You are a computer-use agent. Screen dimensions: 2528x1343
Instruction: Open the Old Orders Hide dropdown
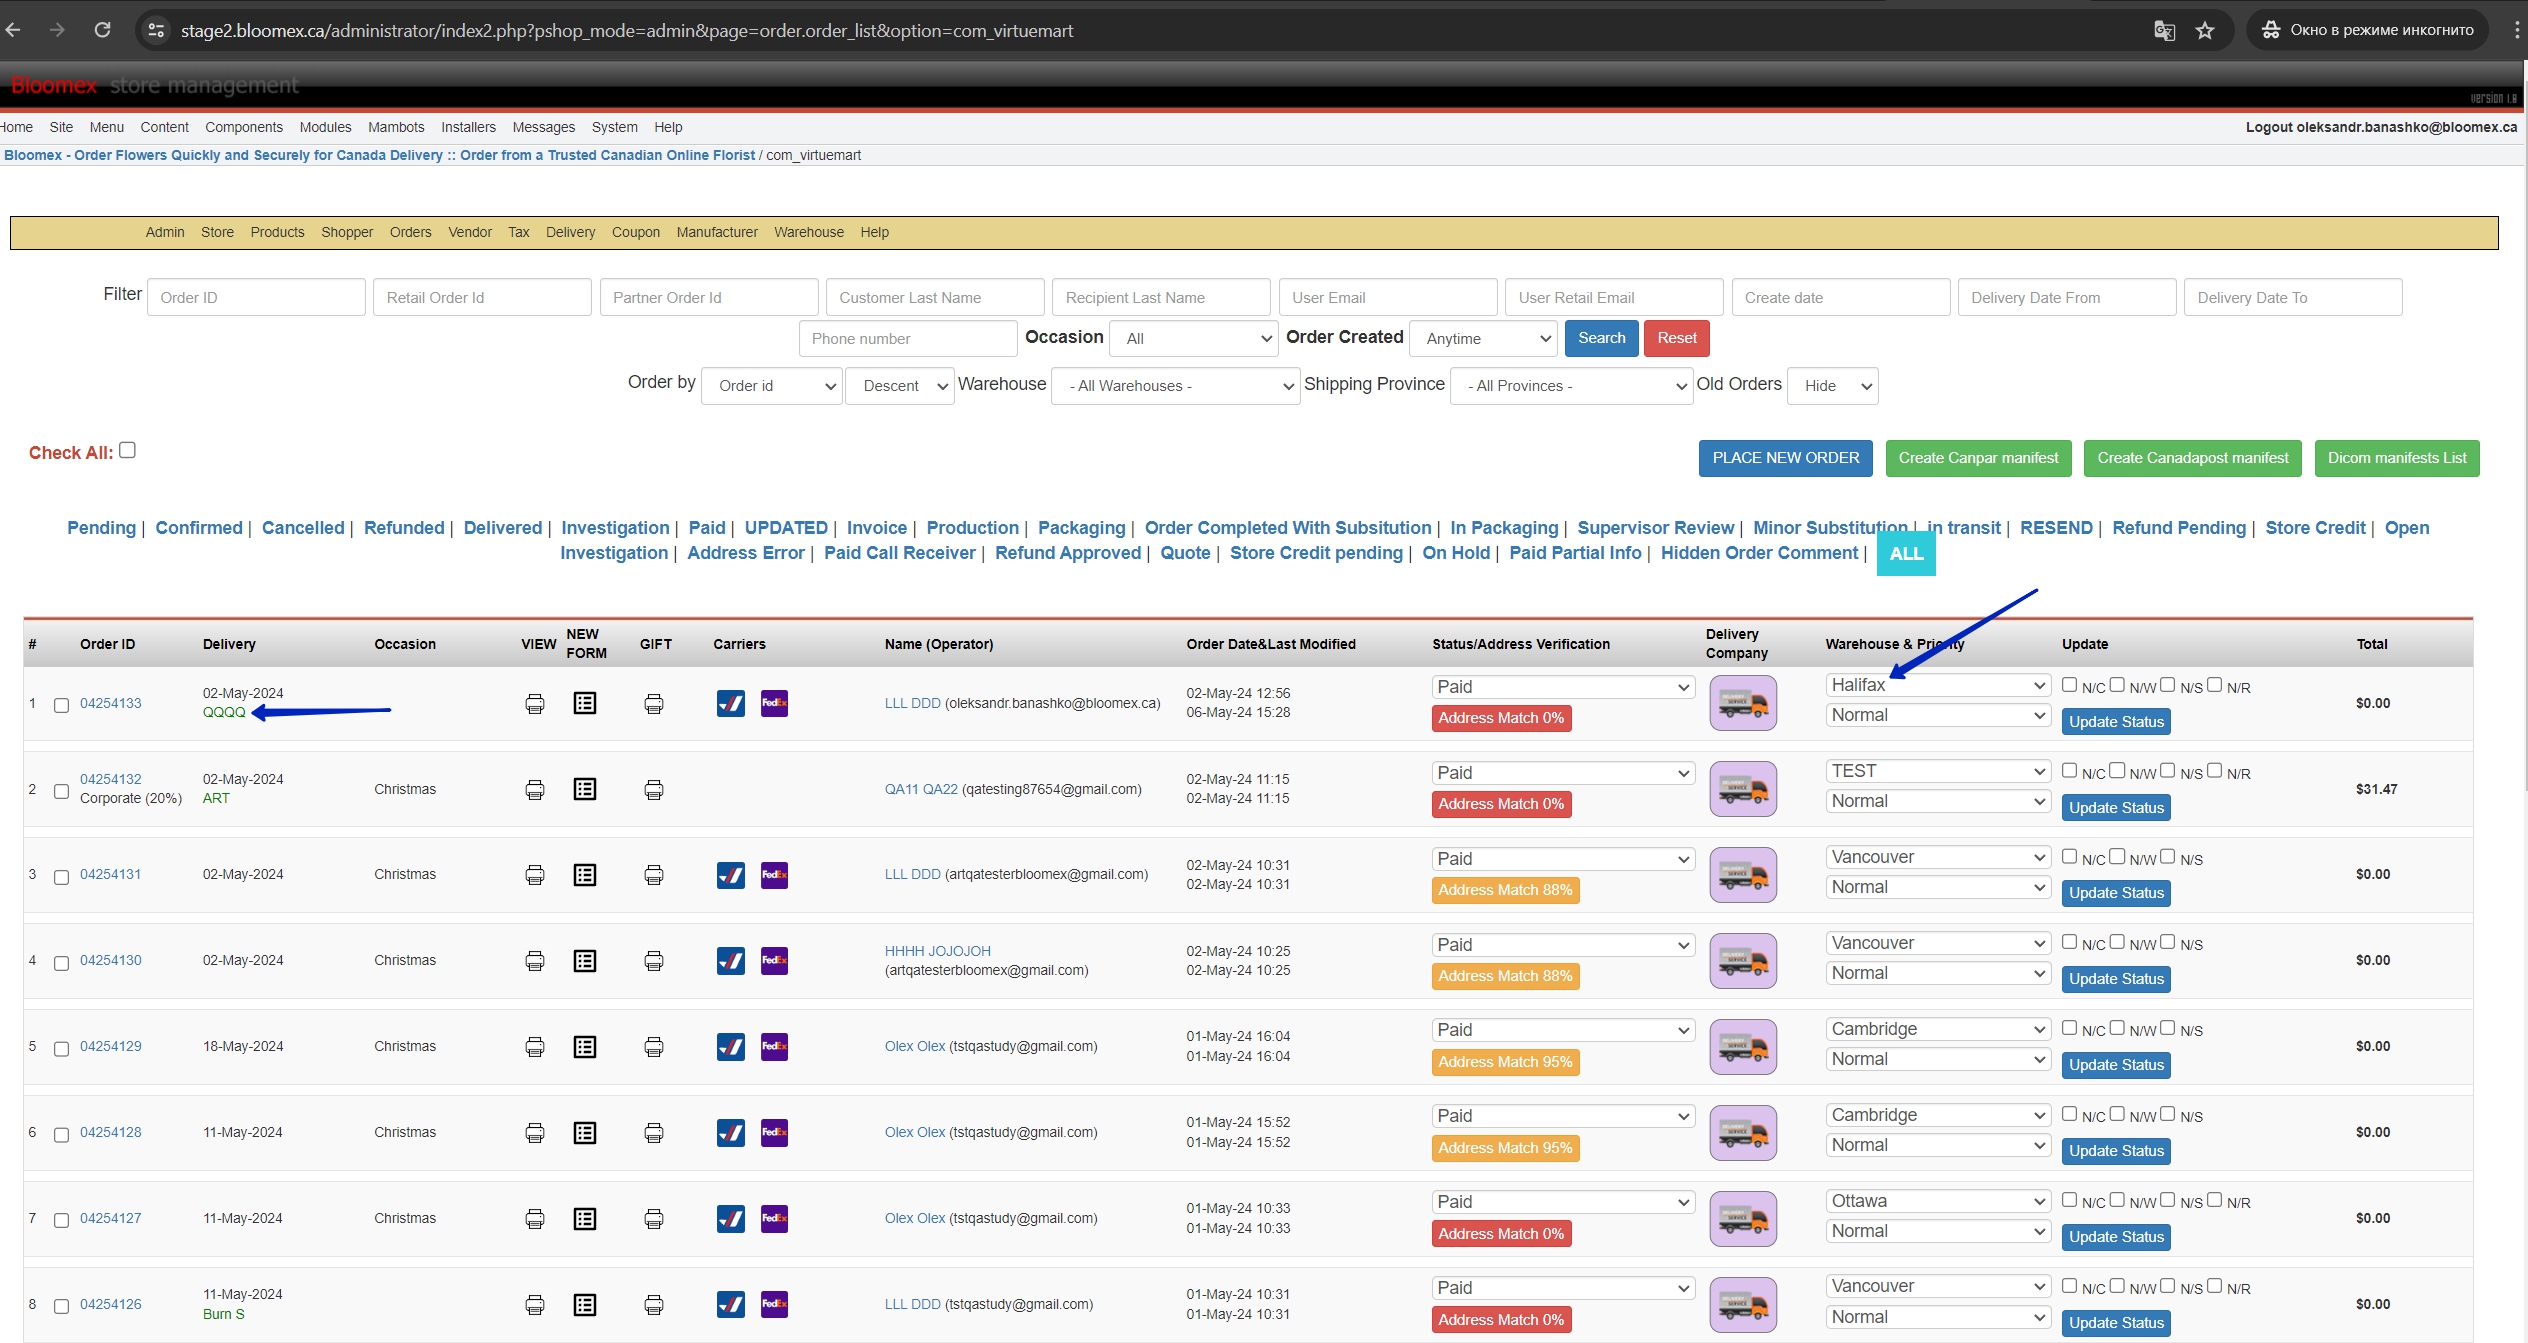click(x=1833, y=386)
